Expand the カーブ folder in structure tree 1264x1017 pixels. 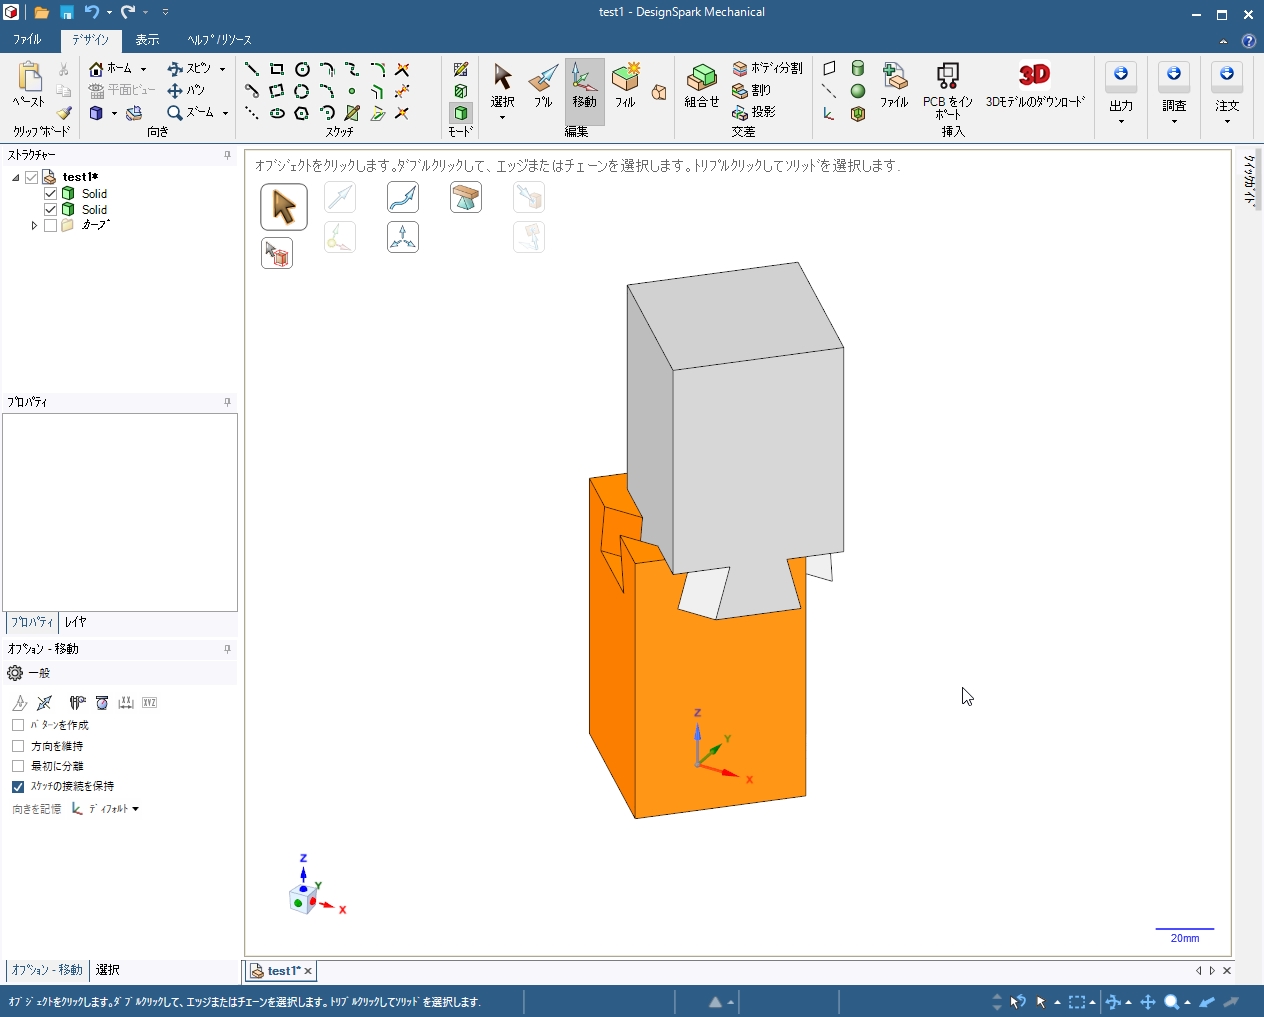coord(34,226)
